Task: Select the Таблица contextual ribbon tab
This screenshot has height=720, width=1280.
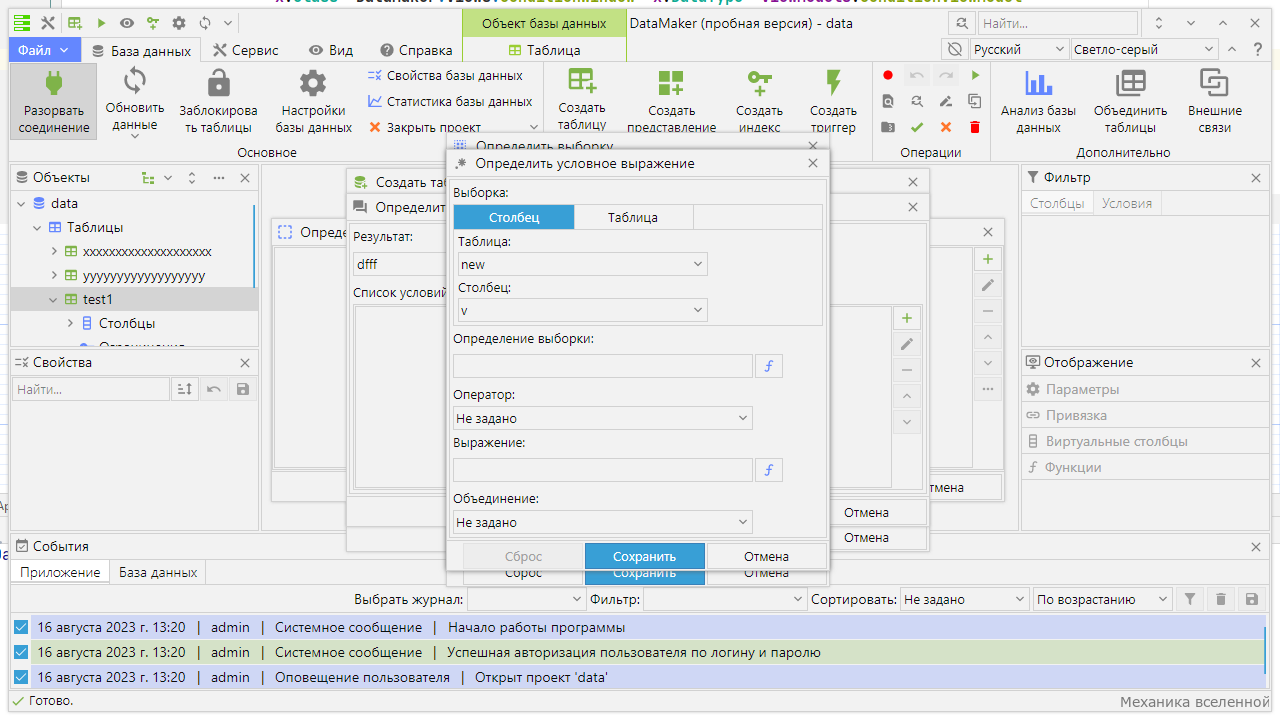Action: [x=544, y=50]
